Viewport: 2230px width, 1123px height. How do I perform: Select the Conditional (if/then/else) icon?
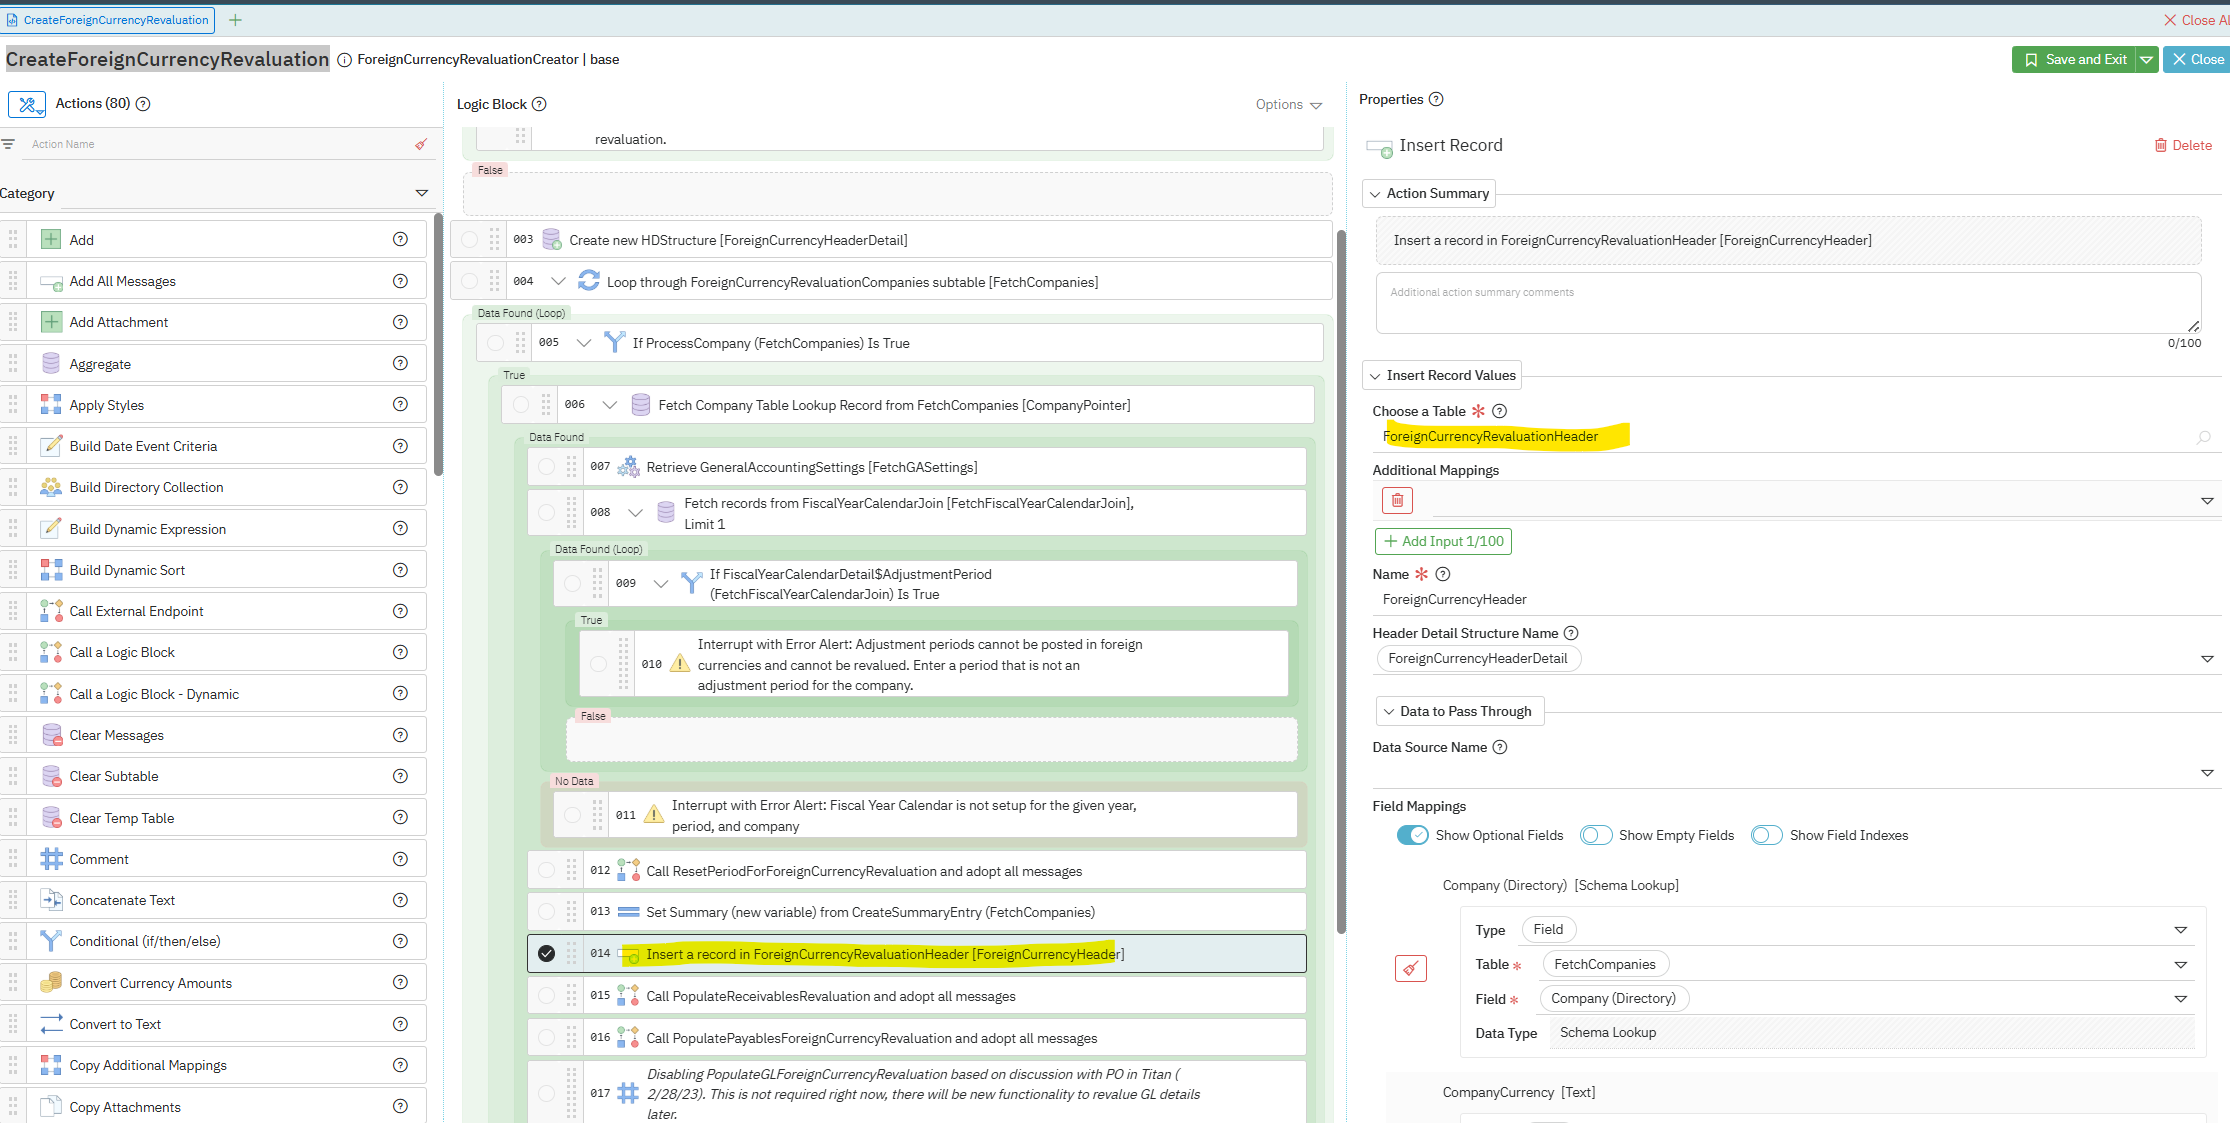[51, 941]
